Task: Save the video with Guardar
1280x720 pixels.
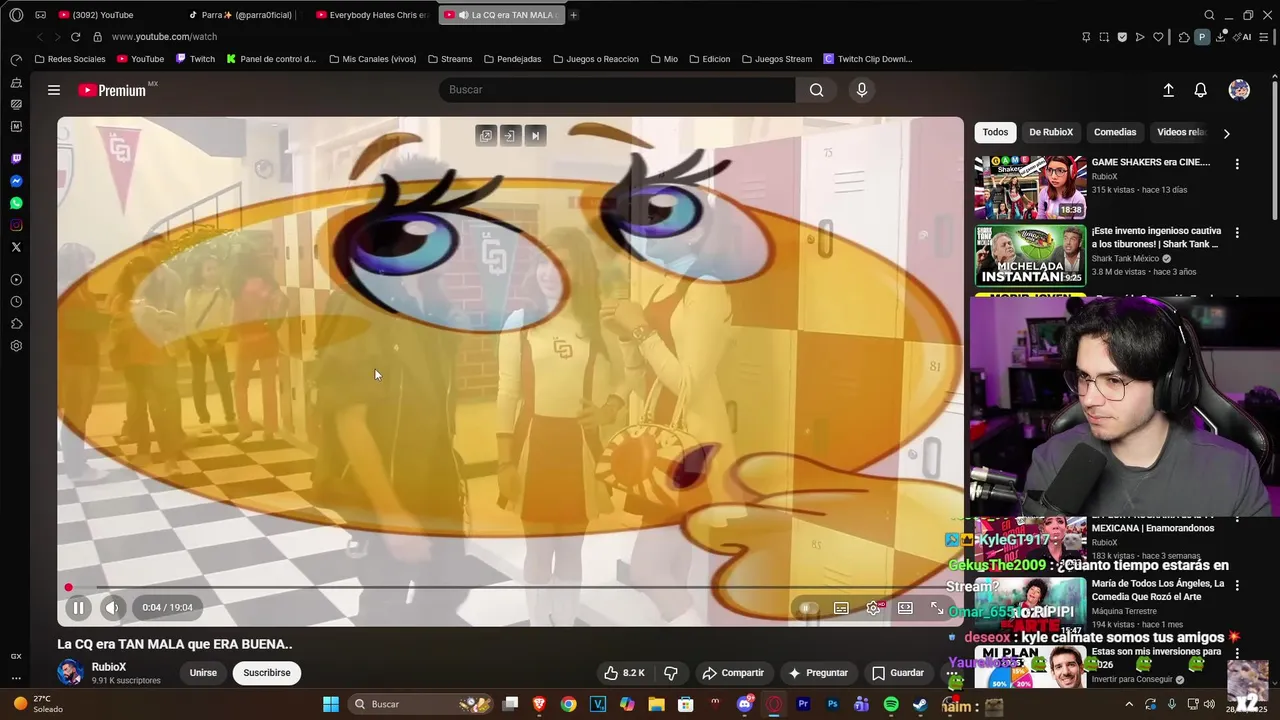Action: pyautogui.click(x=897, y=673)
